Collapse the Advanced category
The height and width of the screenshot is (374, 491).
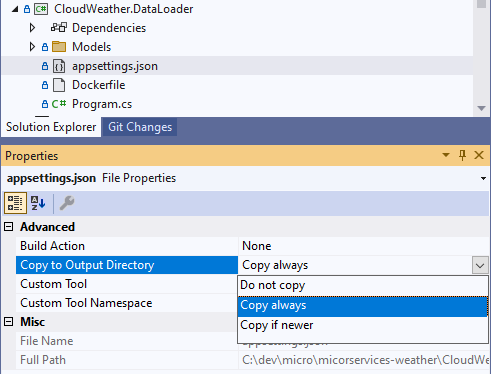[x=9, y=227]
